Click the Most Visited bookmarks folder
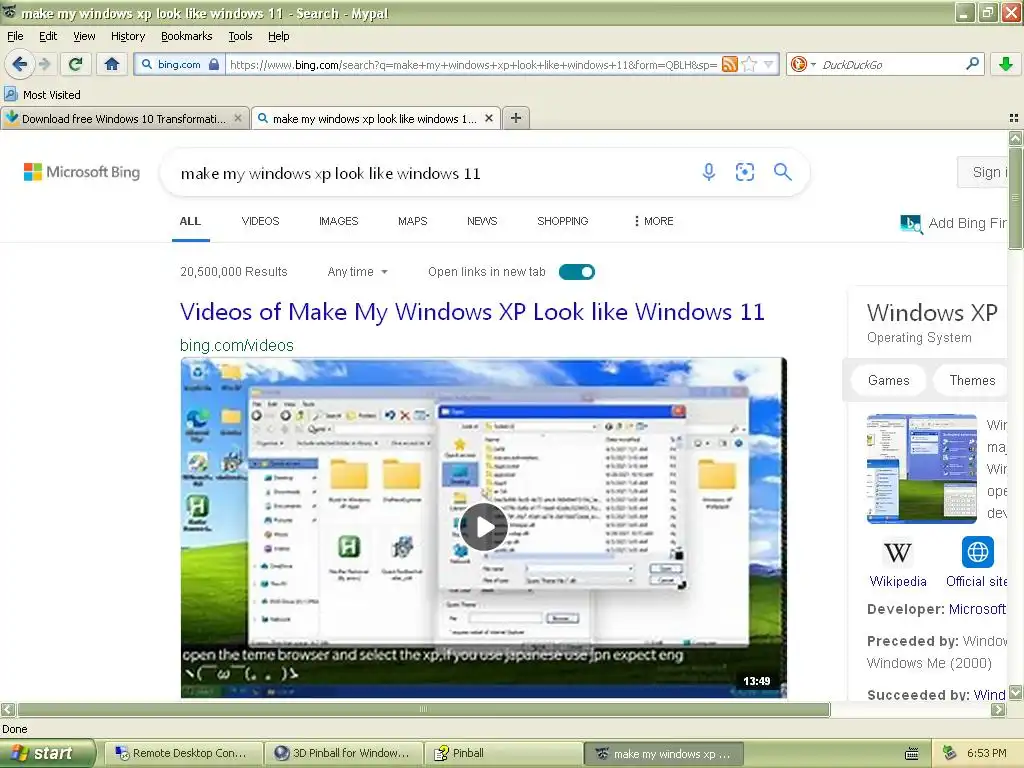This screenshot has width=1024, height=768. pyautogui.click(x=43, y=95)
